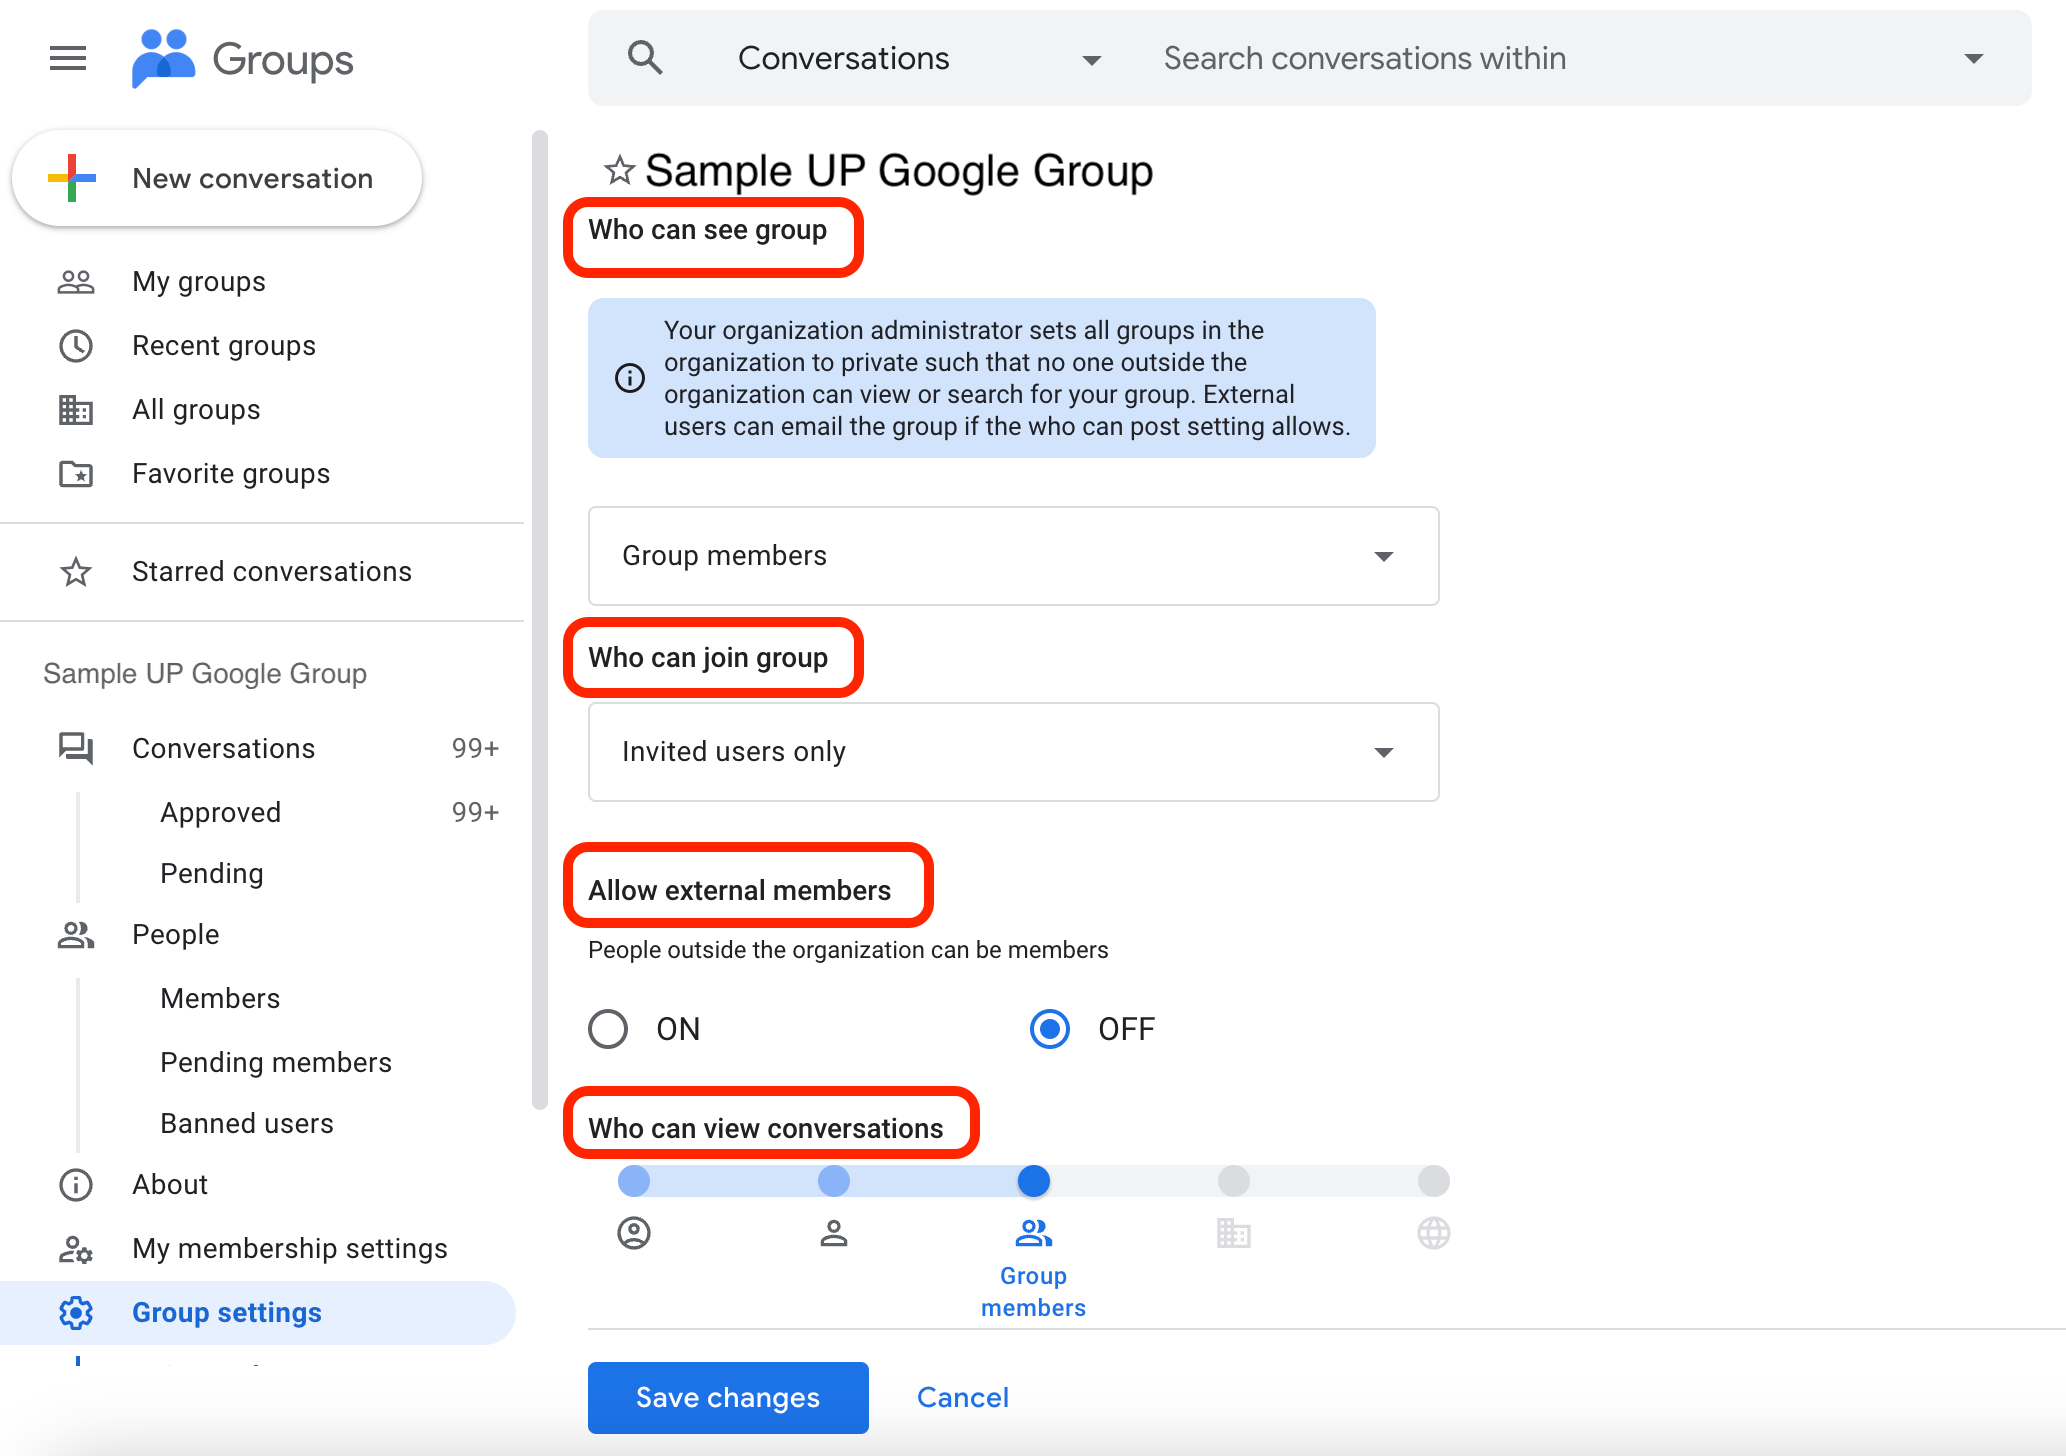Go to My membership settings
The height and width of the screenshot is (1456, 2066).
click(x=289, y=1248)
